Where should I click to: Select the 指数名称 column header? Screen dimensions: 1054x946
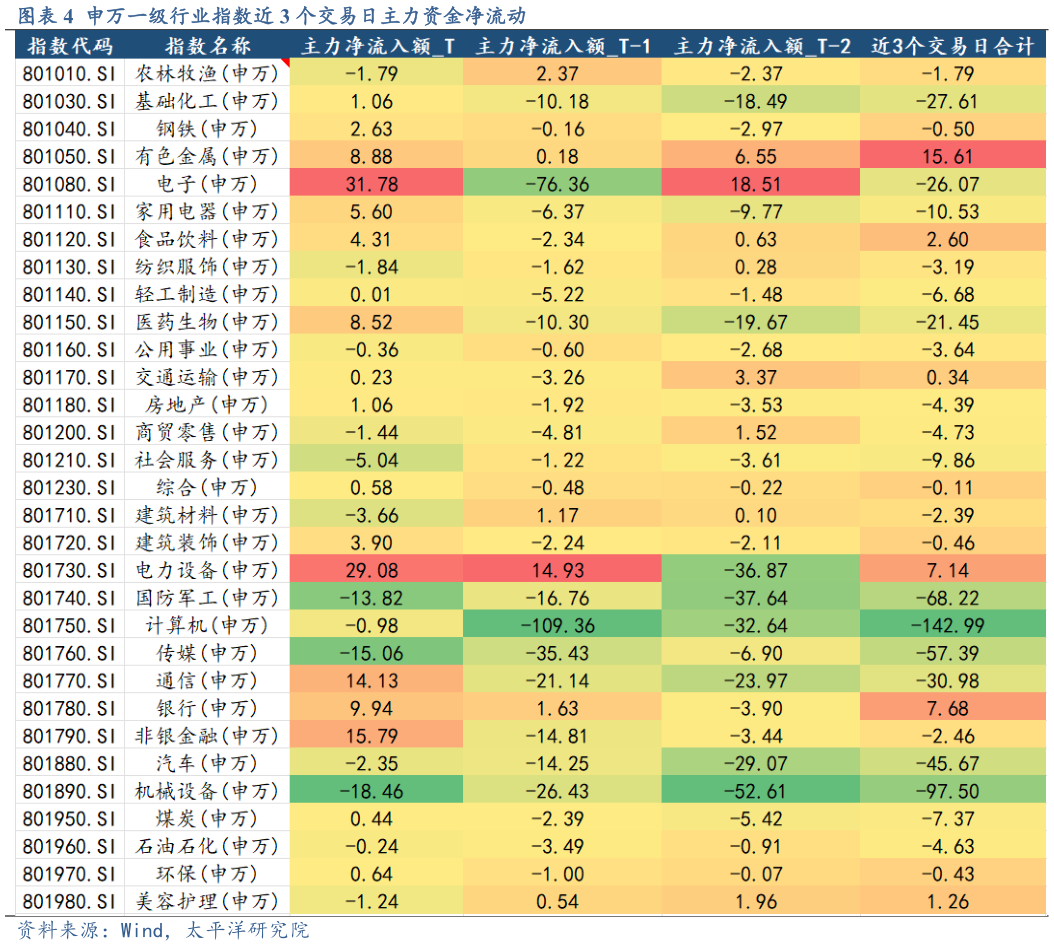pyautogui.click(x=207, y=46)
